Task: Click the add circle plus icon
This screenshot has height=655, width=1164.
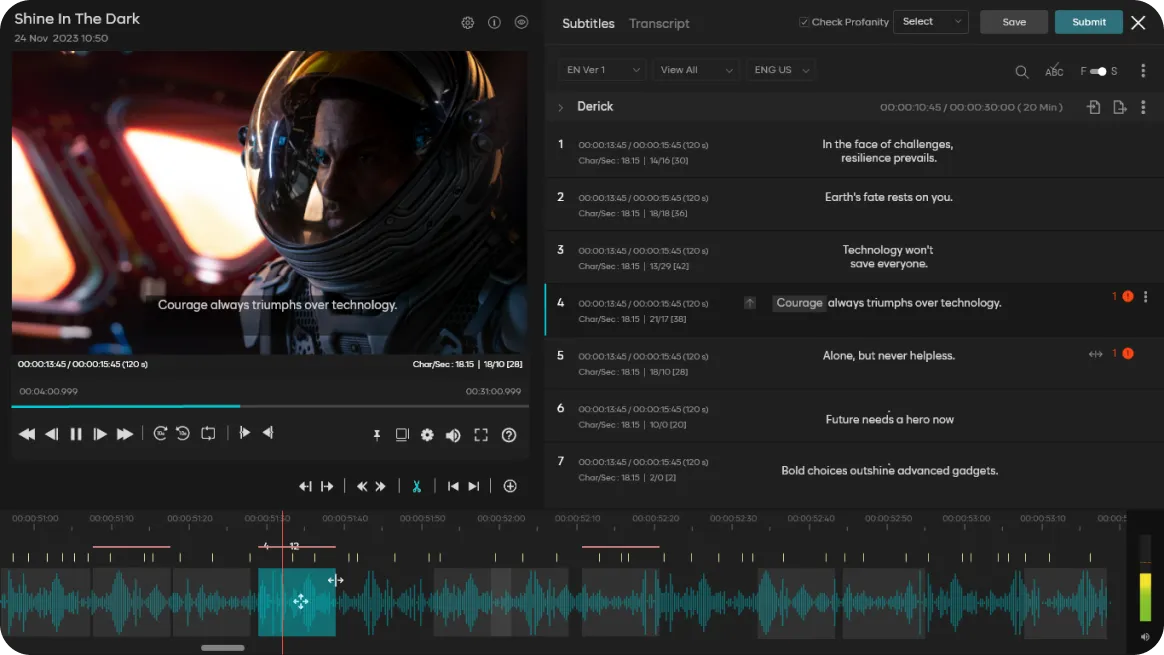Action: 510,486
